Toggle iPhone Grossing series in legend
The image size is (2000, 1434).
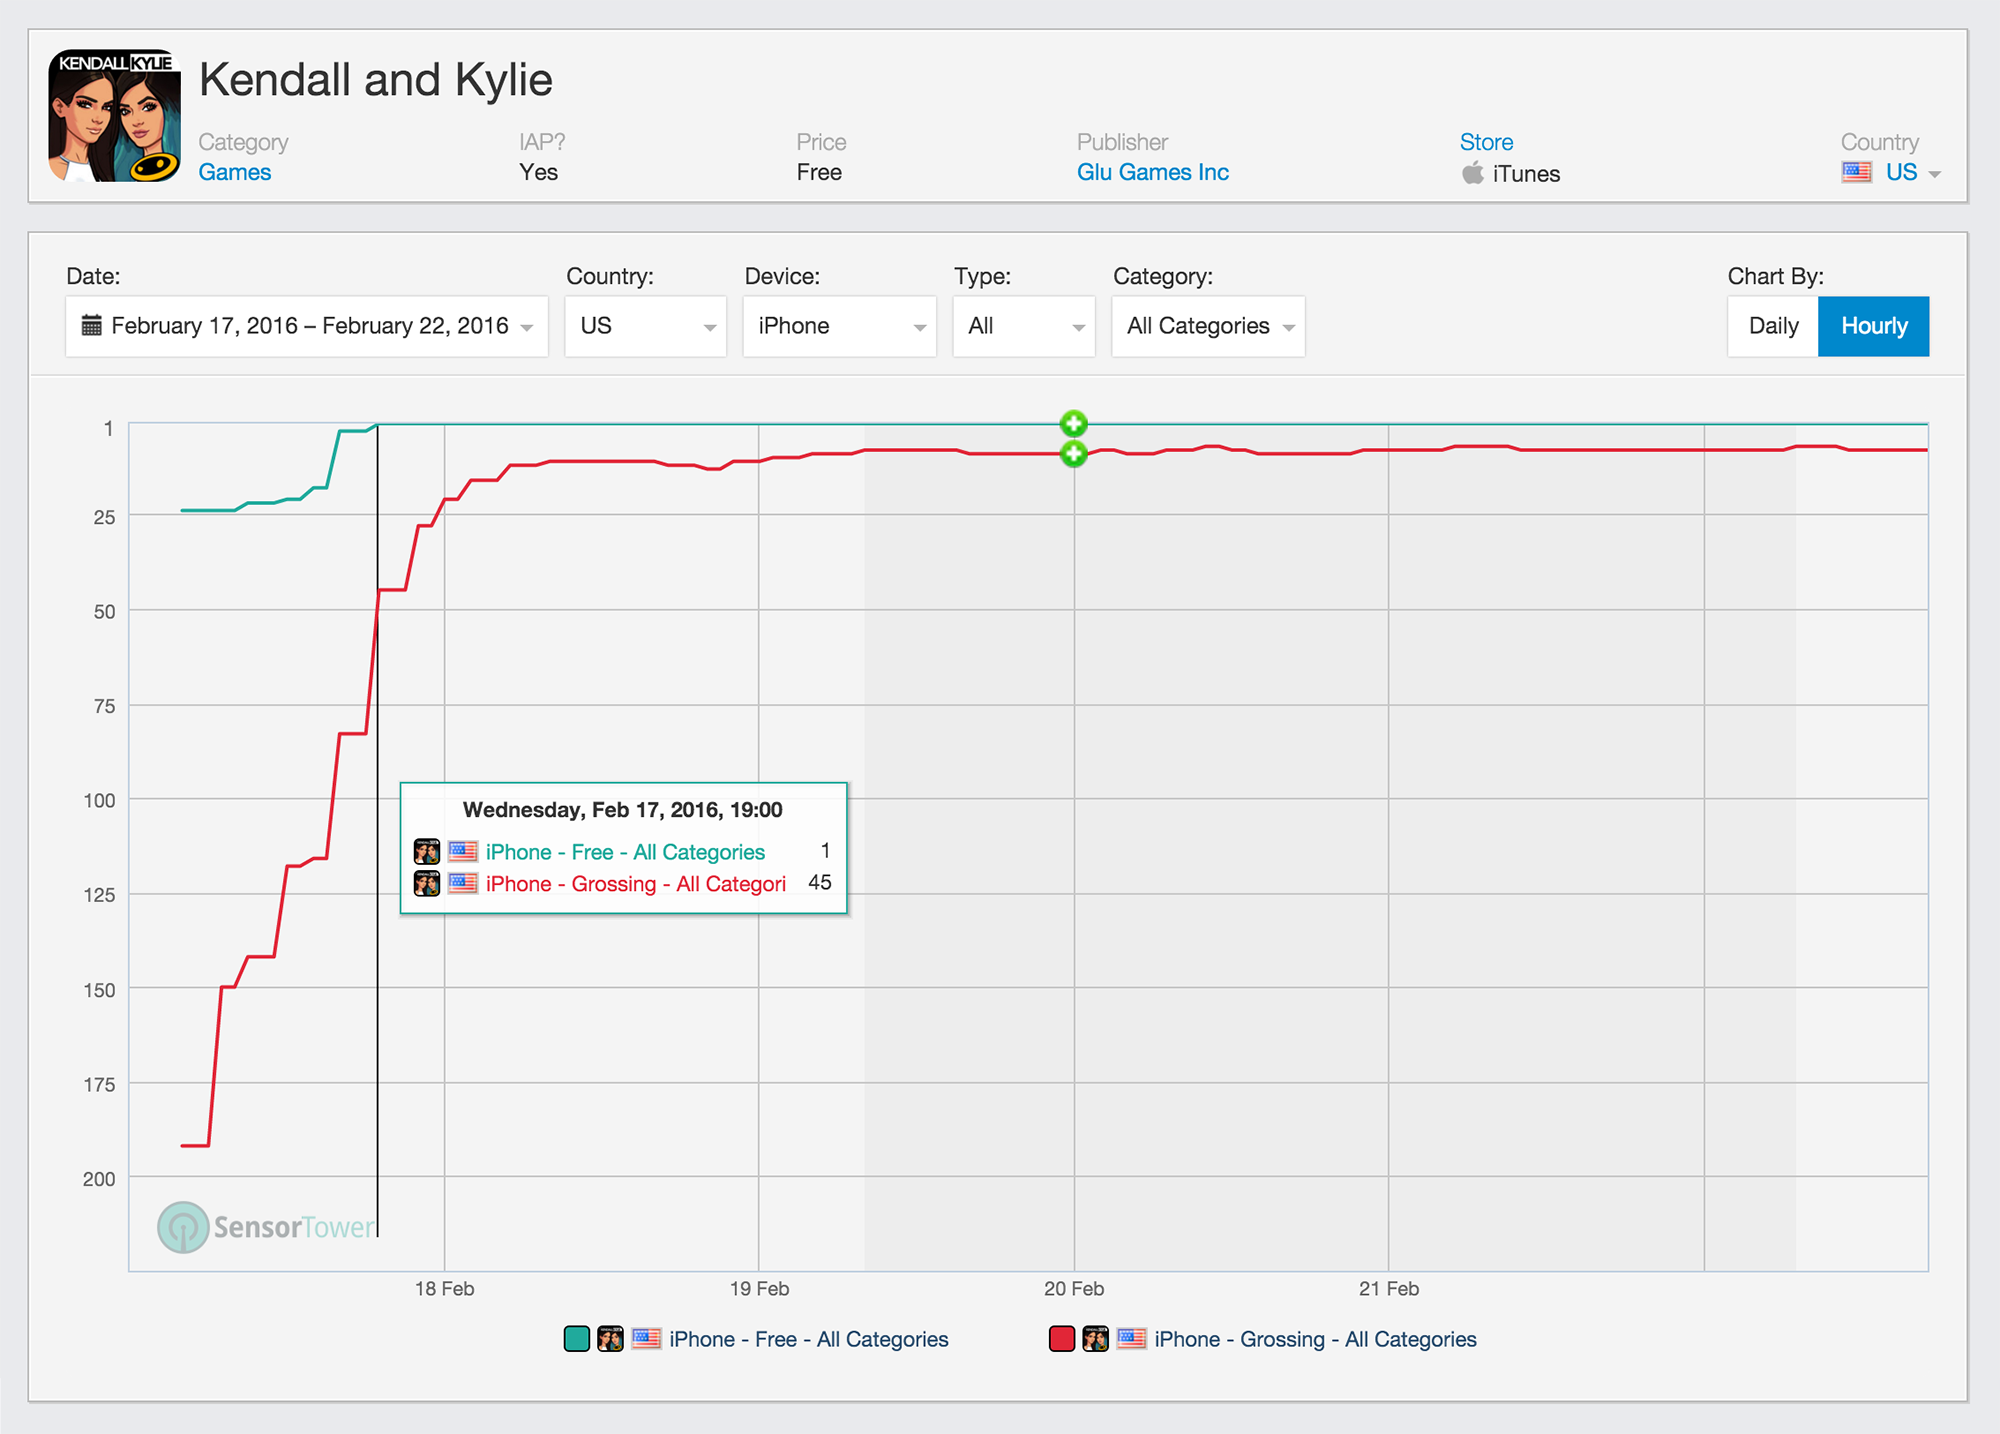(x=1314, y=1339)
